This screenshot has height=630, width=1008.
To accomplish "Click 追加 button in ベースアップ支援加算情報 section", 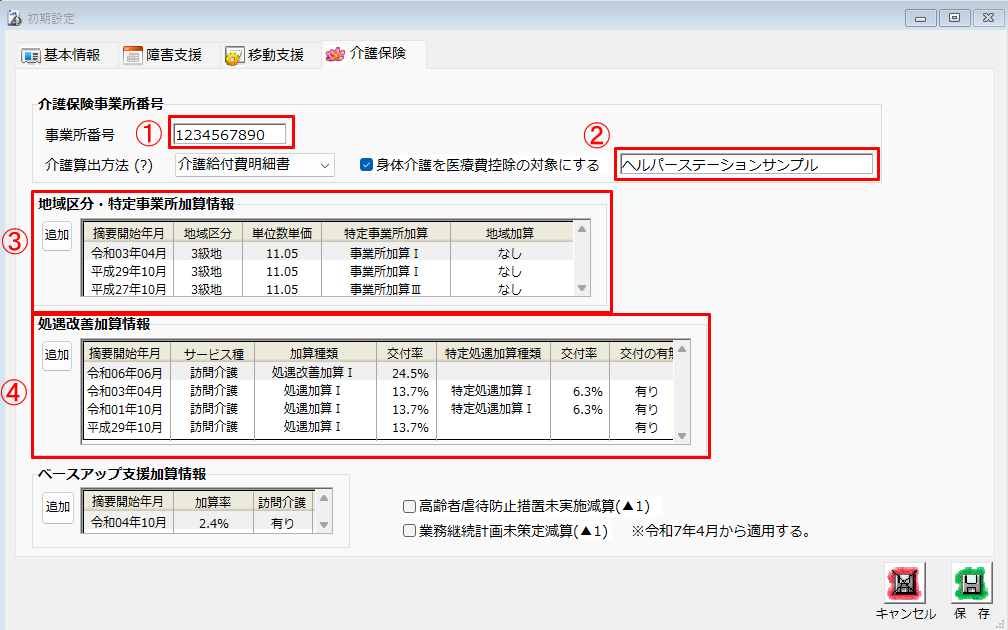I will pyautogui.click(x=57, y=507).
